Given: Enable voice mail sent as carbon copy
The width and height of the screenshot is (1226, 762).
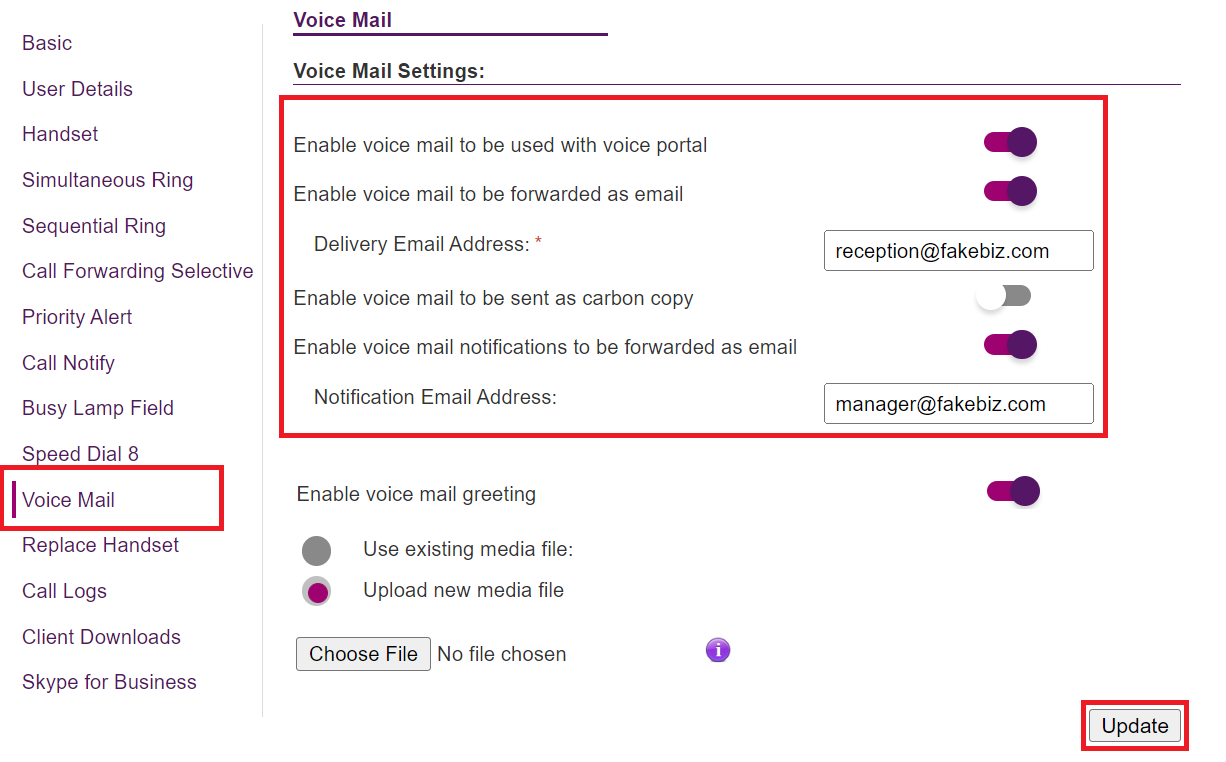Looking at the screenshot, I should pyautogui.click(x=1003, y=295).
